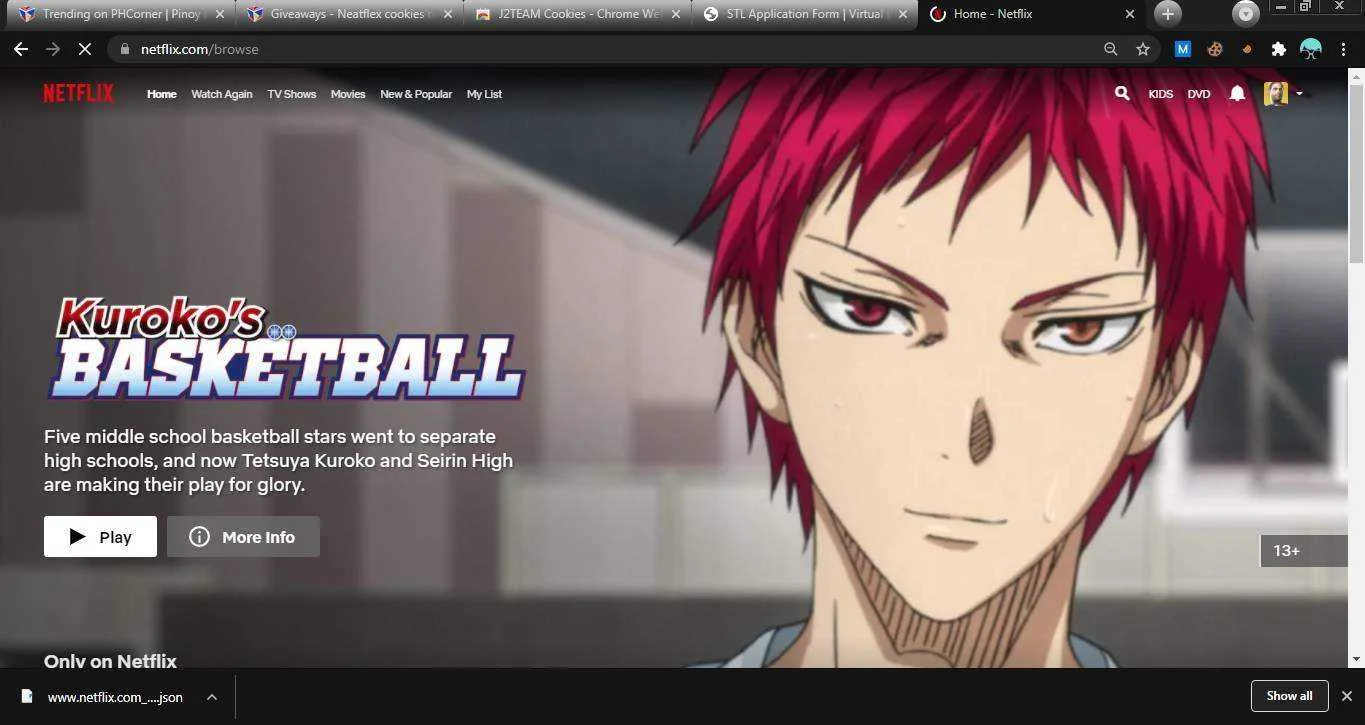The width and height of the screenshot is (1365, 725).
Task: Click the Netflix logo
Action: tap(78, 93)
